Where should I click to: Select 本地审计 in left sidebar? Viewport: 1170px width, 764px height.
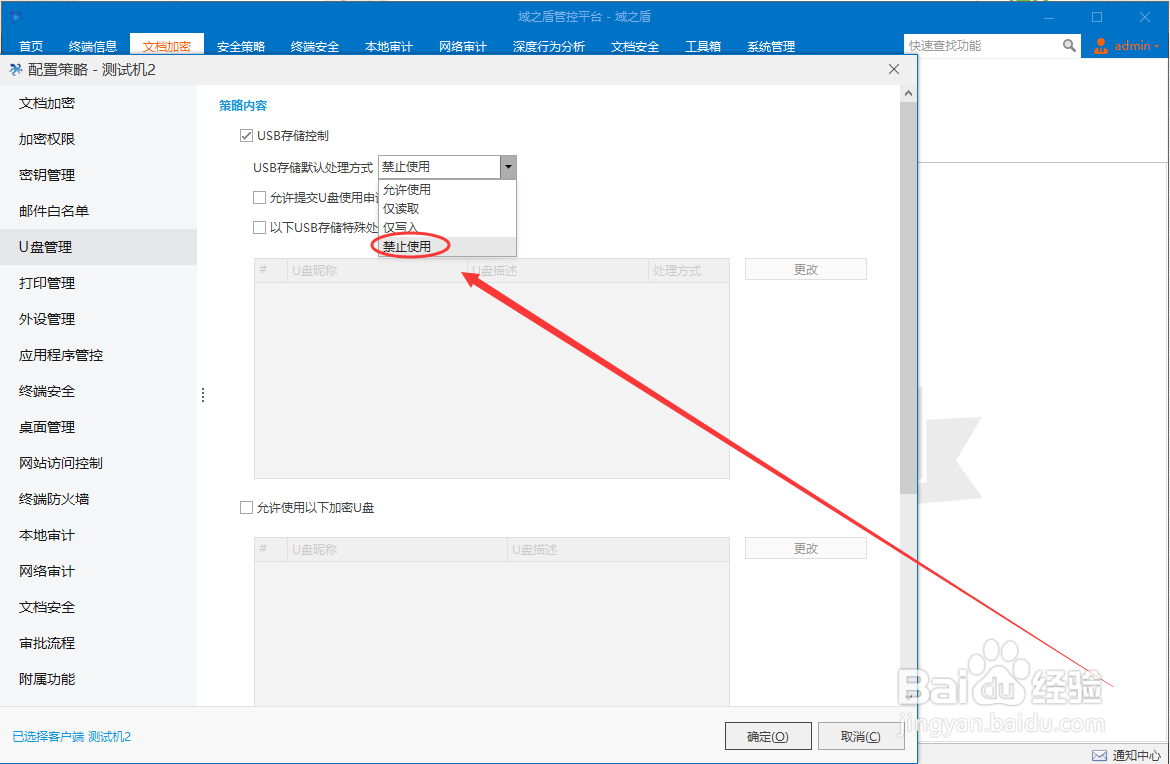pyautogui.click(x=98, y=535)
